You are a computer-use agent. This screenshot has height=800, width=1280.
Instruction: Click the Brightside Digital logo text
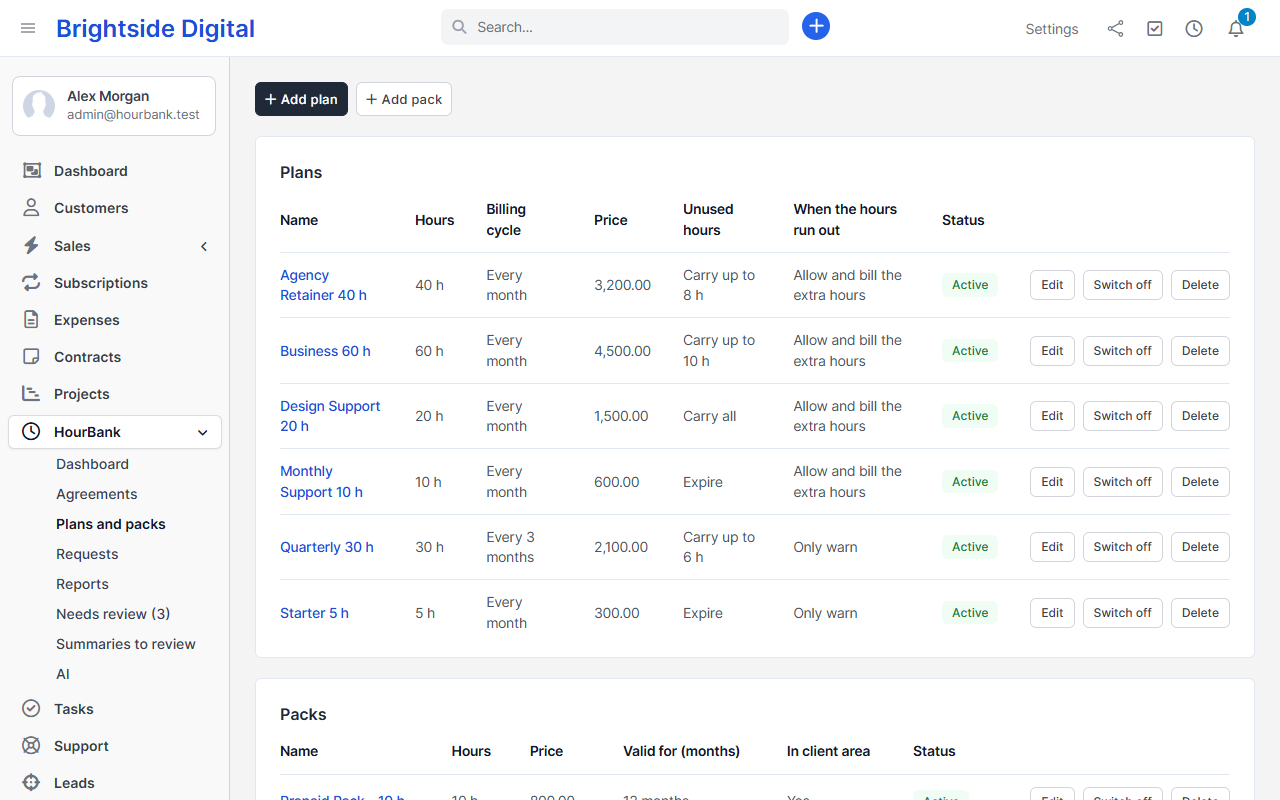click(x=155, y=29)
